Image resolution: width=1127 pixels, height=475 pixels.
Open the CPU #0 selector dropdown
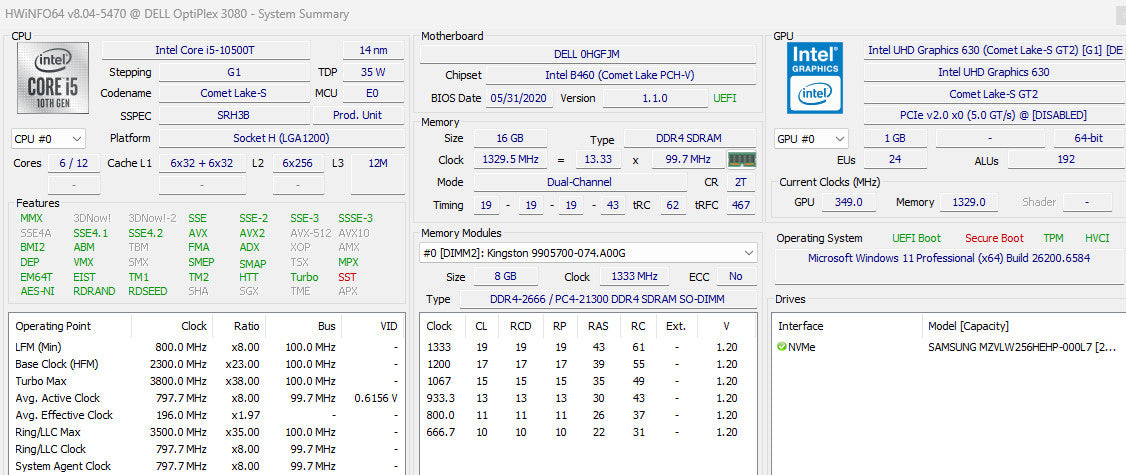click(48, 139)
